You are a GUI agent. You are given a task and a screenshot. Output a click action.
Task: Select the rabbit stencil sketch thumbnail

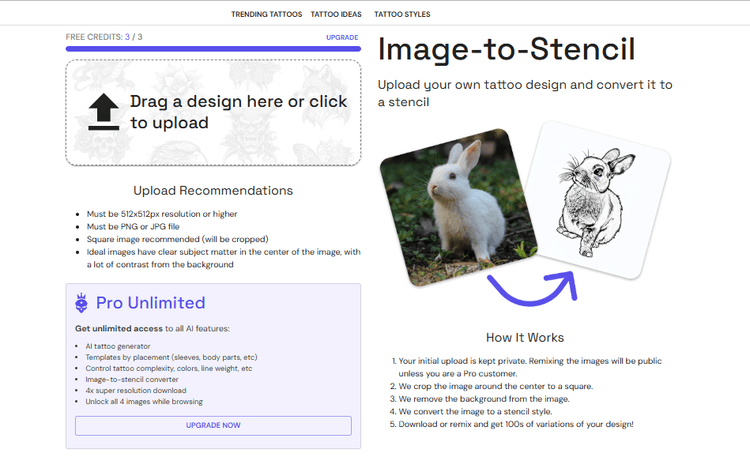coord(598,200)
